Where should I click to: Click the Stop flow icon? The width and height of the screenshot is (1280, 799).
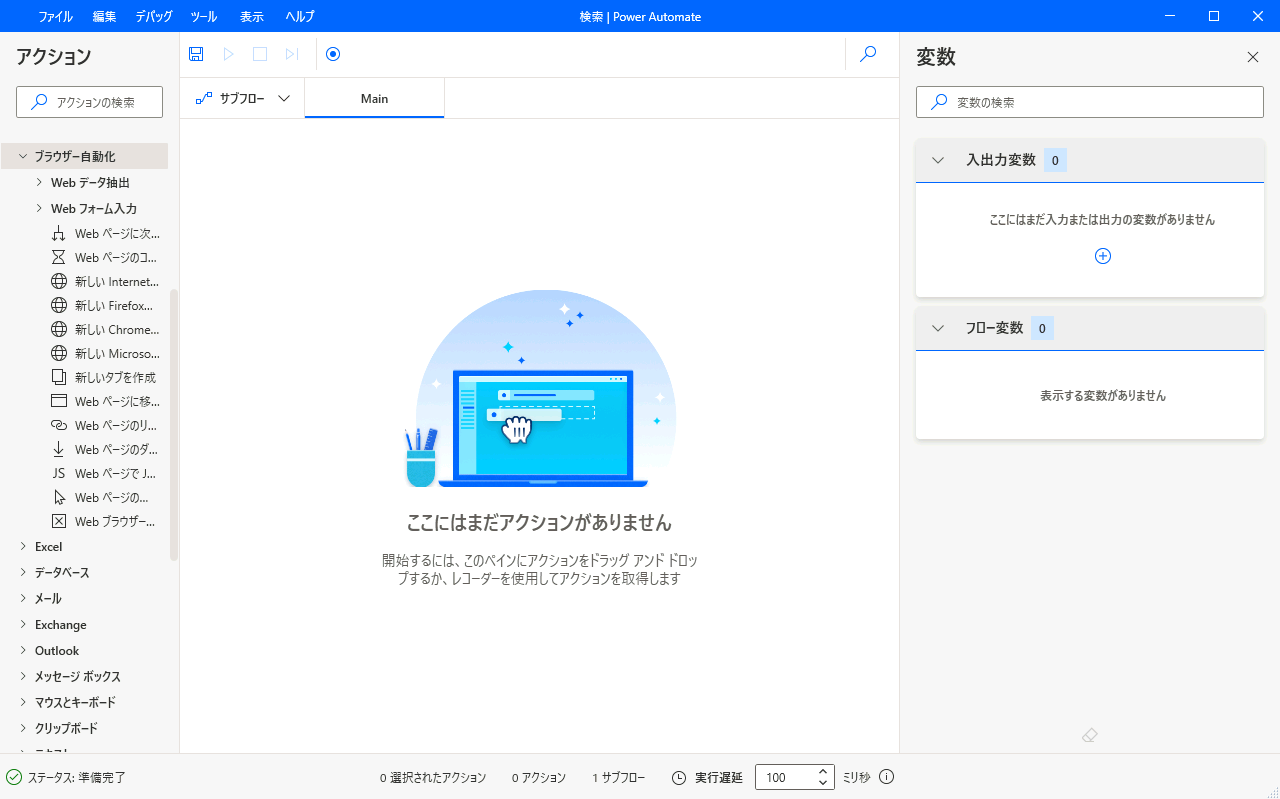click(x=260, y=54)
